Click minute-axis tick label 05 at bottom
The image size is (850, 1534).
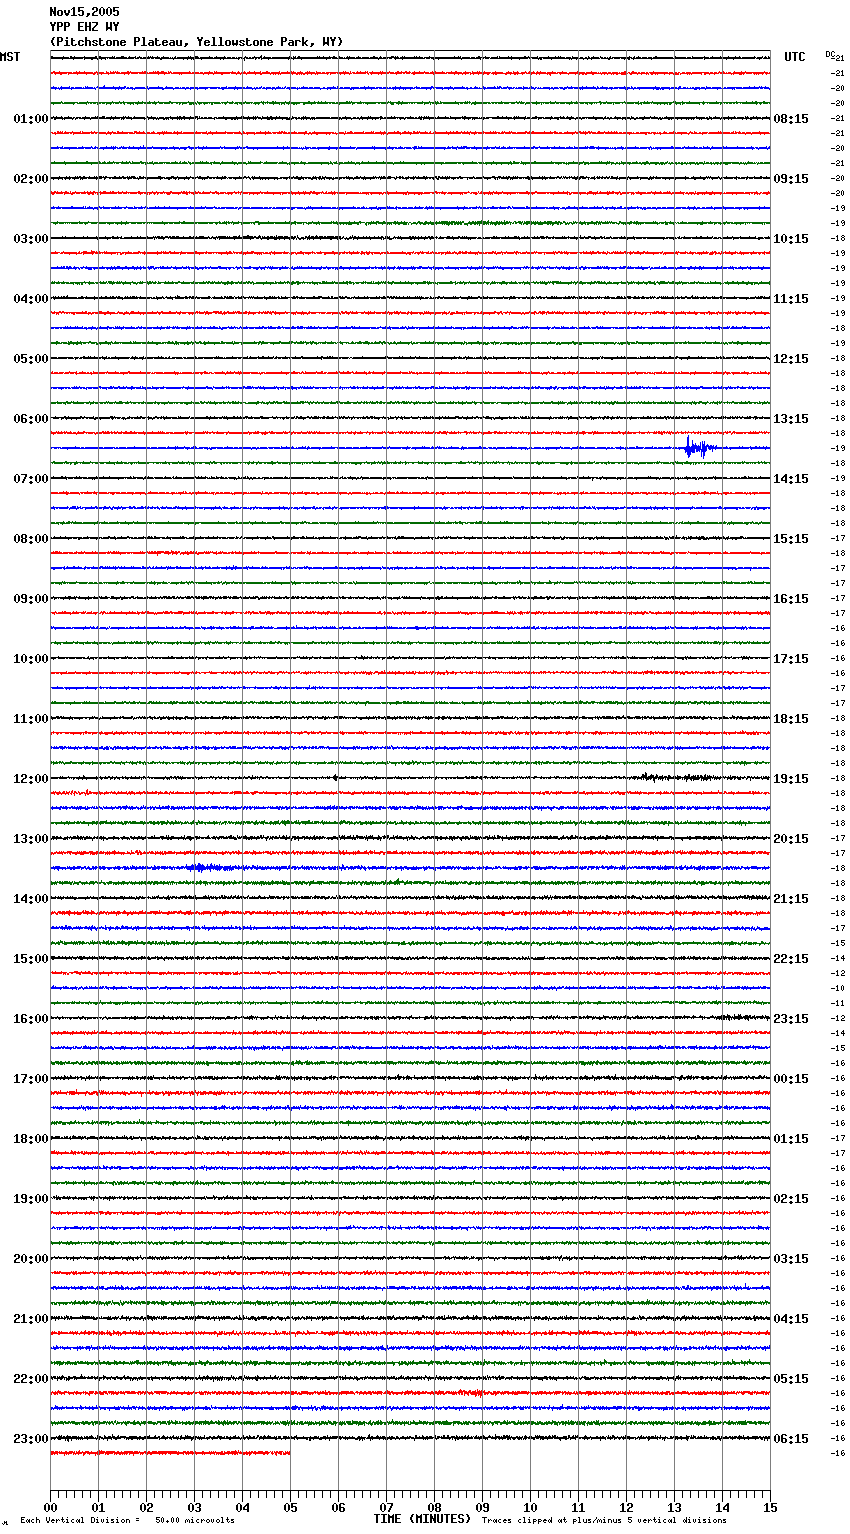pyautogui.click(x=290, y=1507)
